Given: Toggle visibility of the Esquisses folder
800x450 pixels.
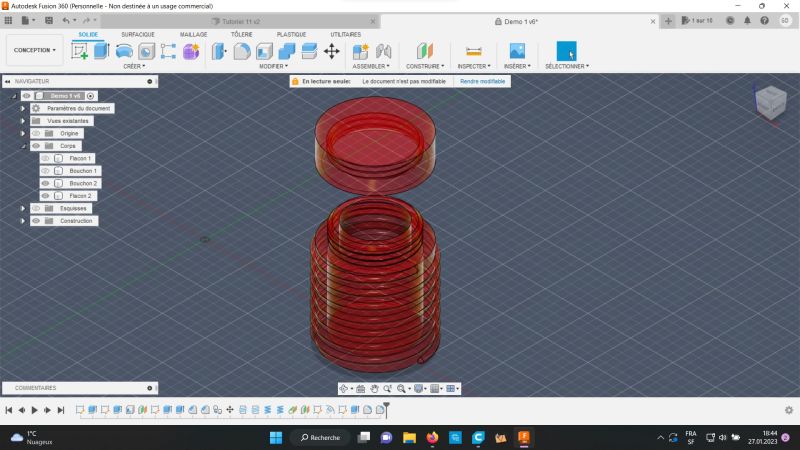Looking at the screenshot, I should (x=36, y=209).
